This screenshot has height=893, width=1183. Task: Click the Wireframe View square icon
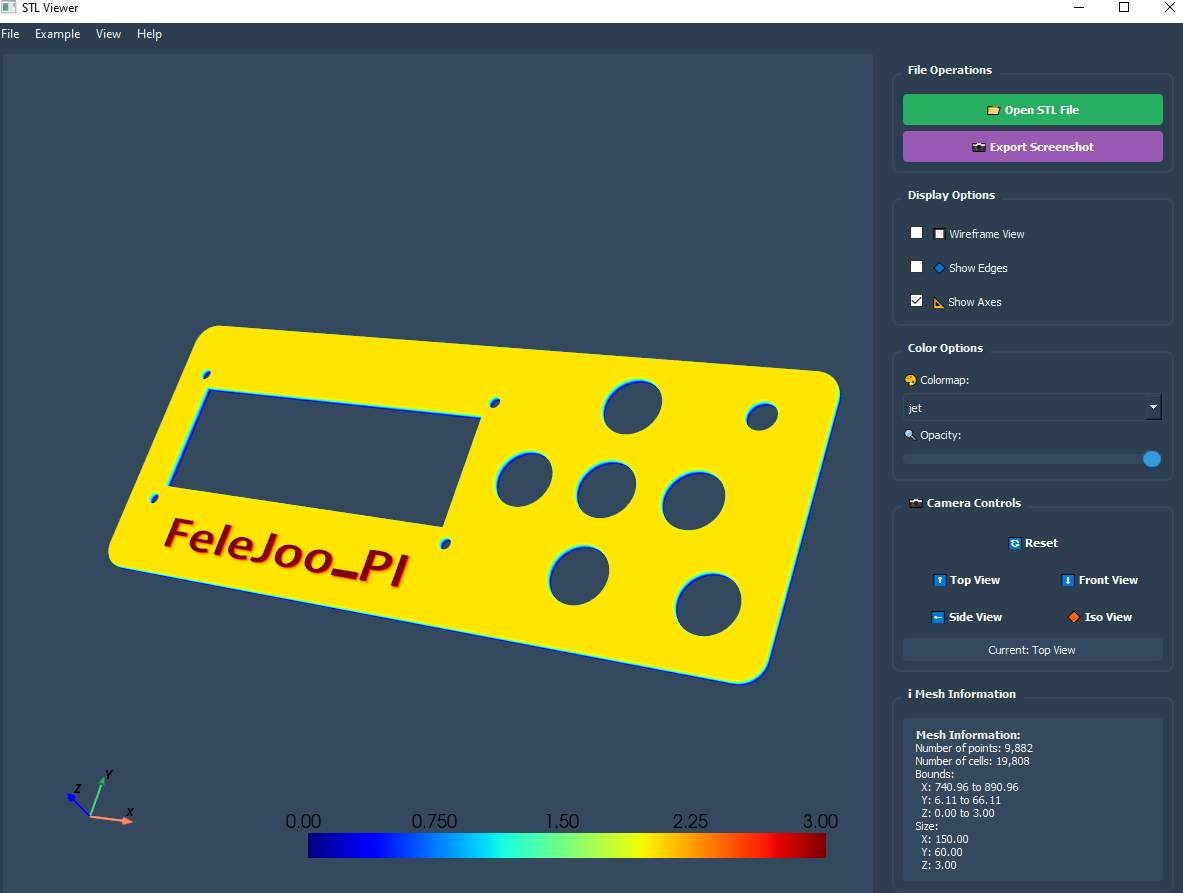939,234
